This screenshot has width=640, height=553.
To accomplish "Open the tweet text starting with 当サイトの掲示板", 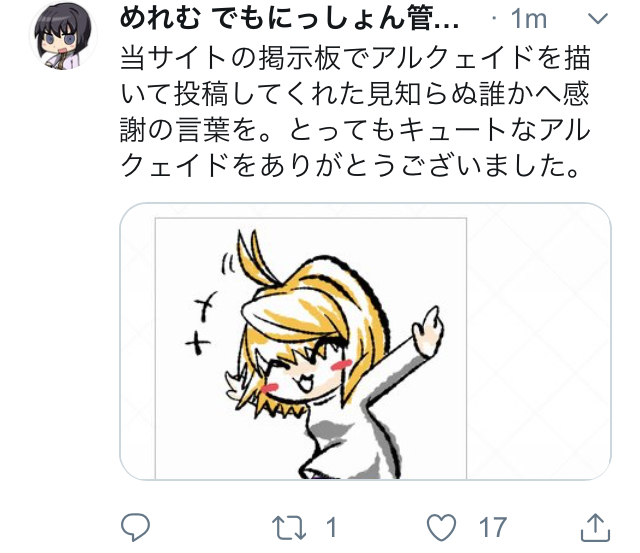I will coord(355,111).
